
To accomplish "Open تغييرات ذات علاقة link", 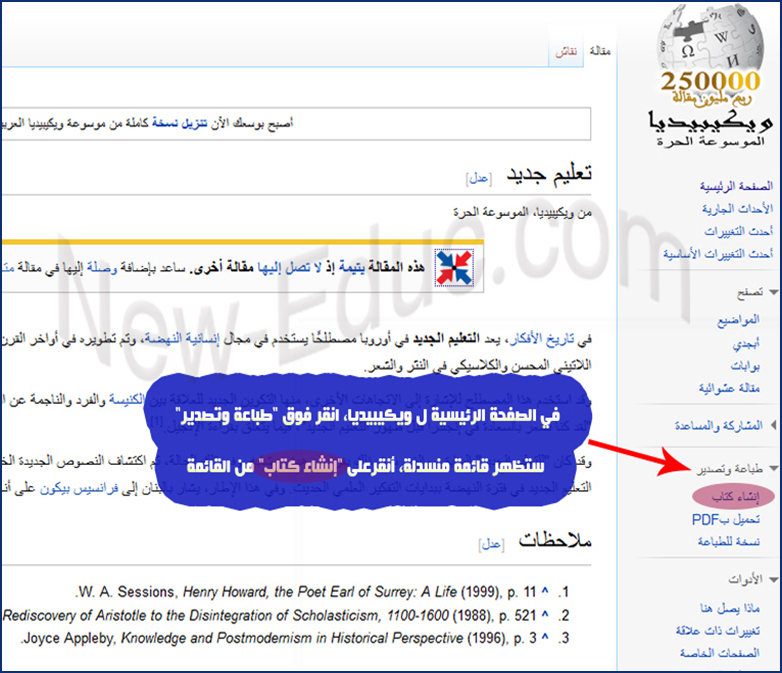I will click(718, 631).
